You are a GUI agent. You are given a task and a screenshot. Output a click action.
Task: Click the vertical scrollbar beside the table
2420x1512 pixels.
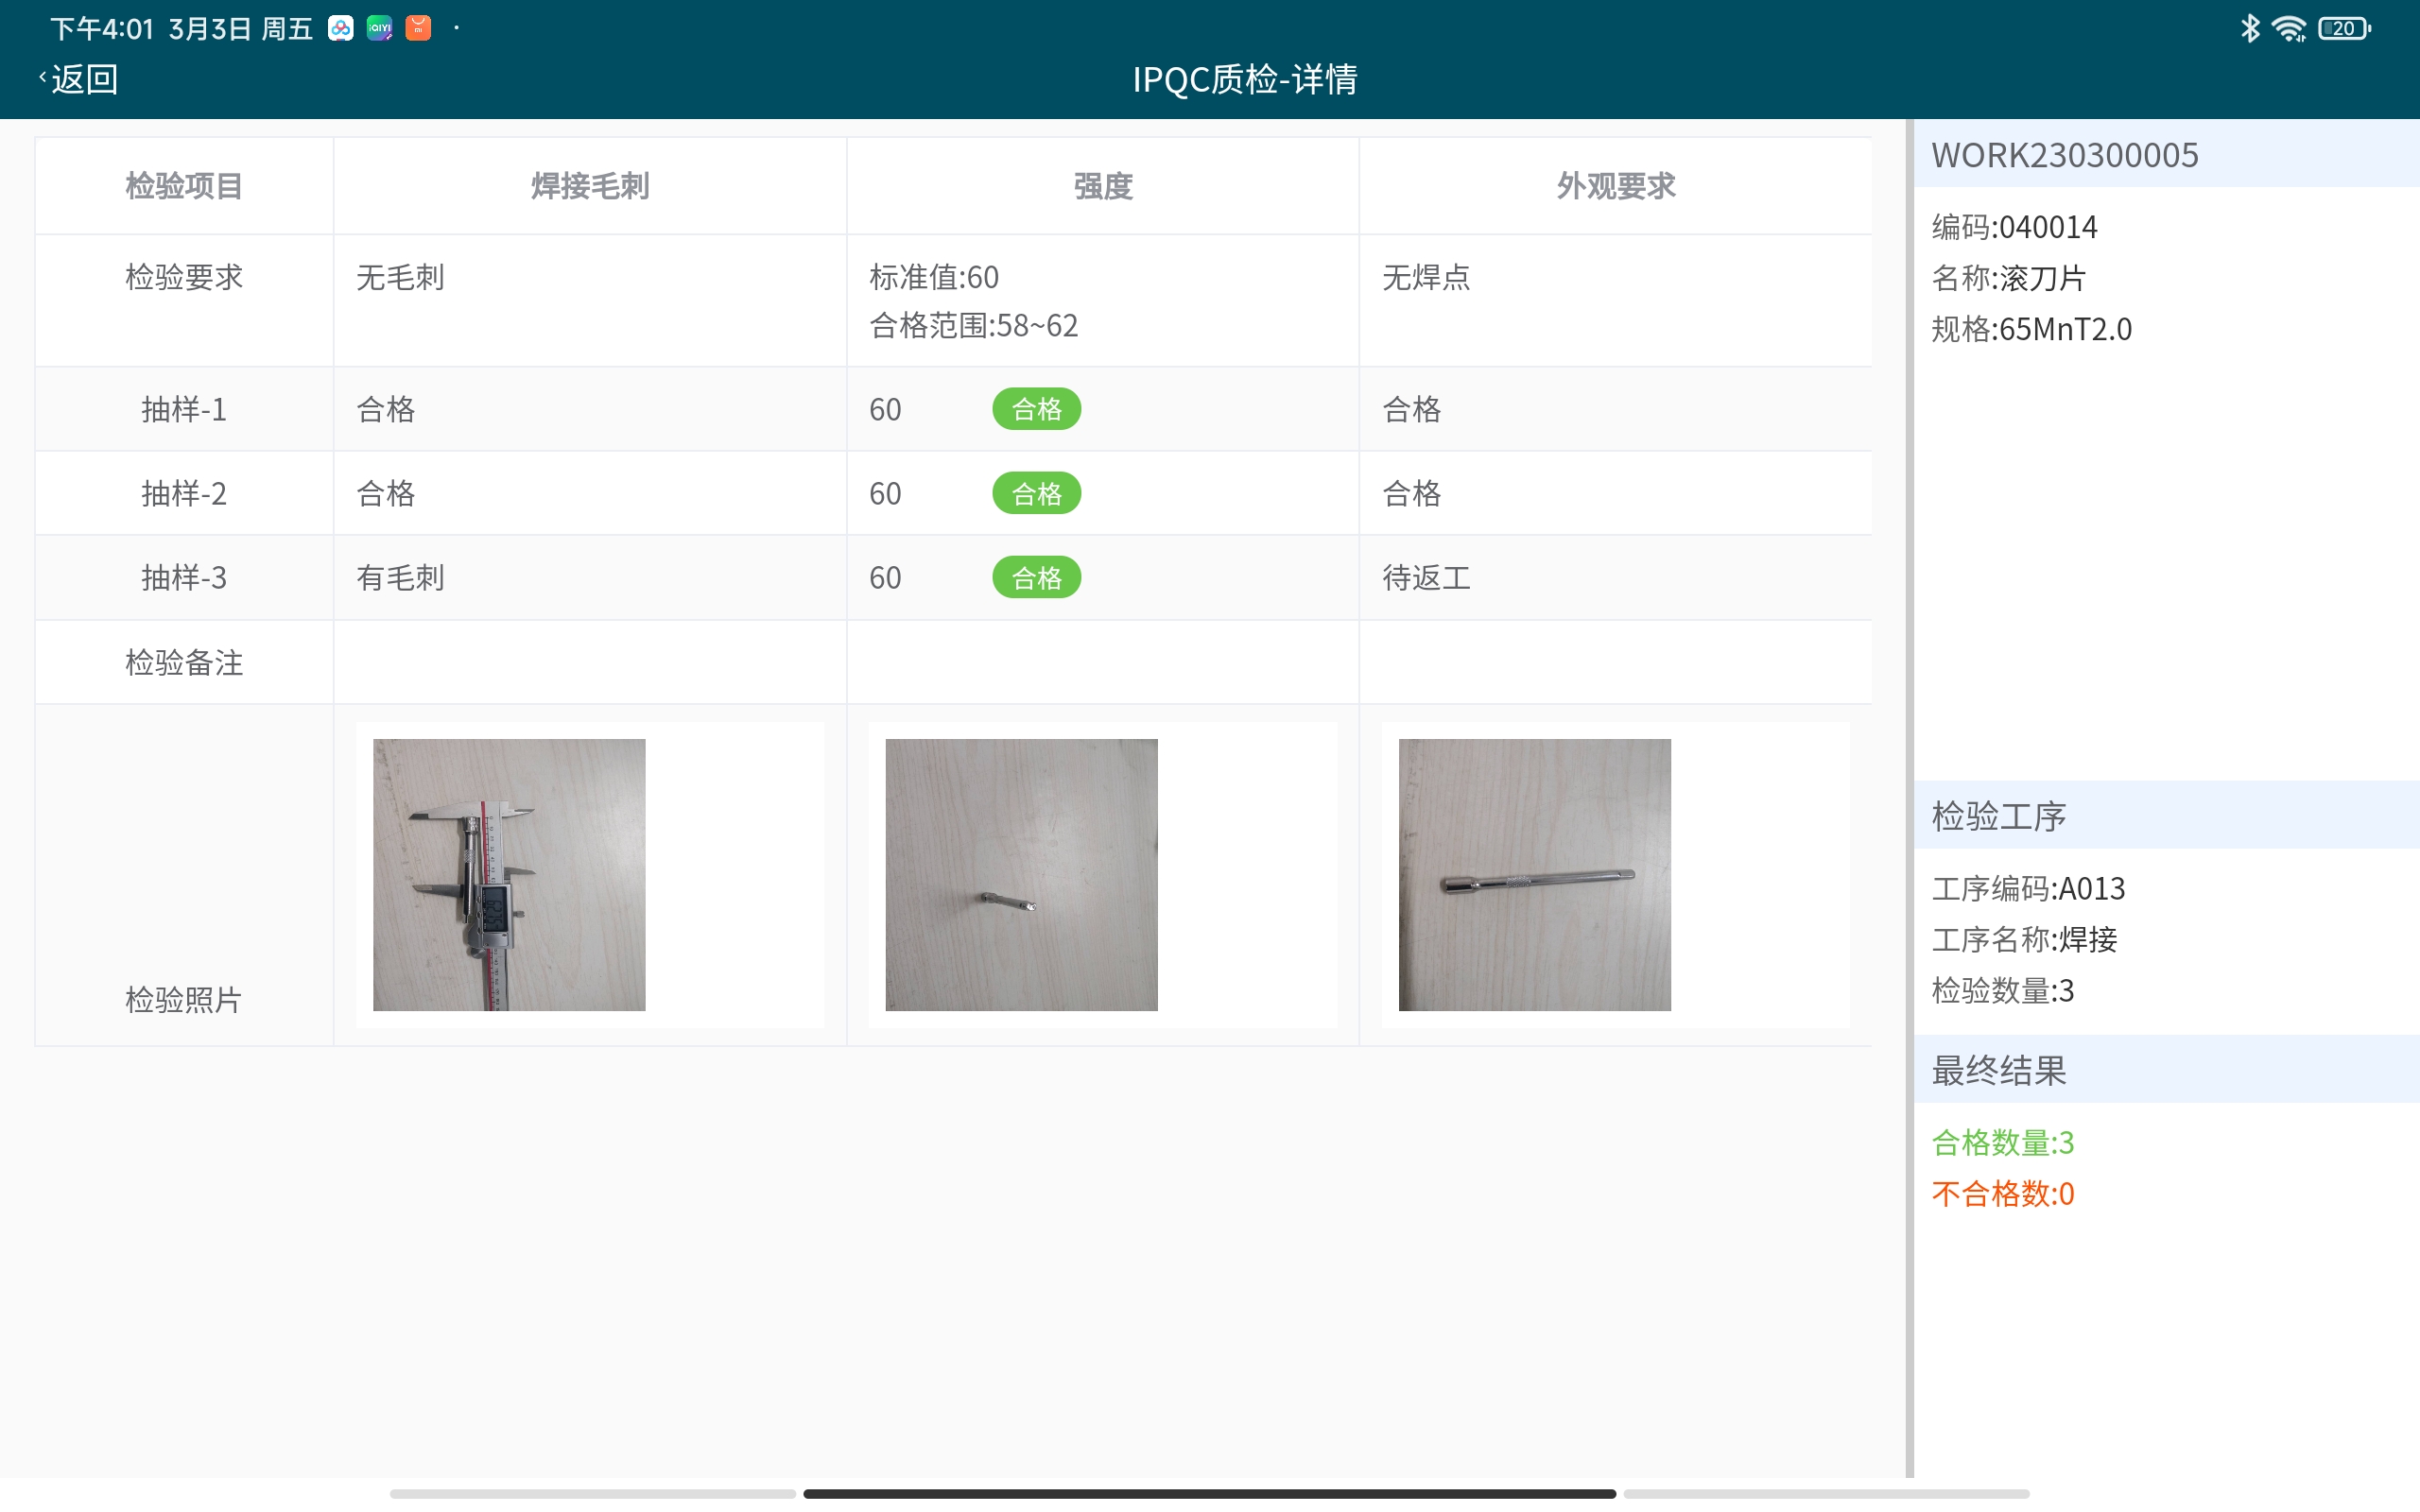1909,798
